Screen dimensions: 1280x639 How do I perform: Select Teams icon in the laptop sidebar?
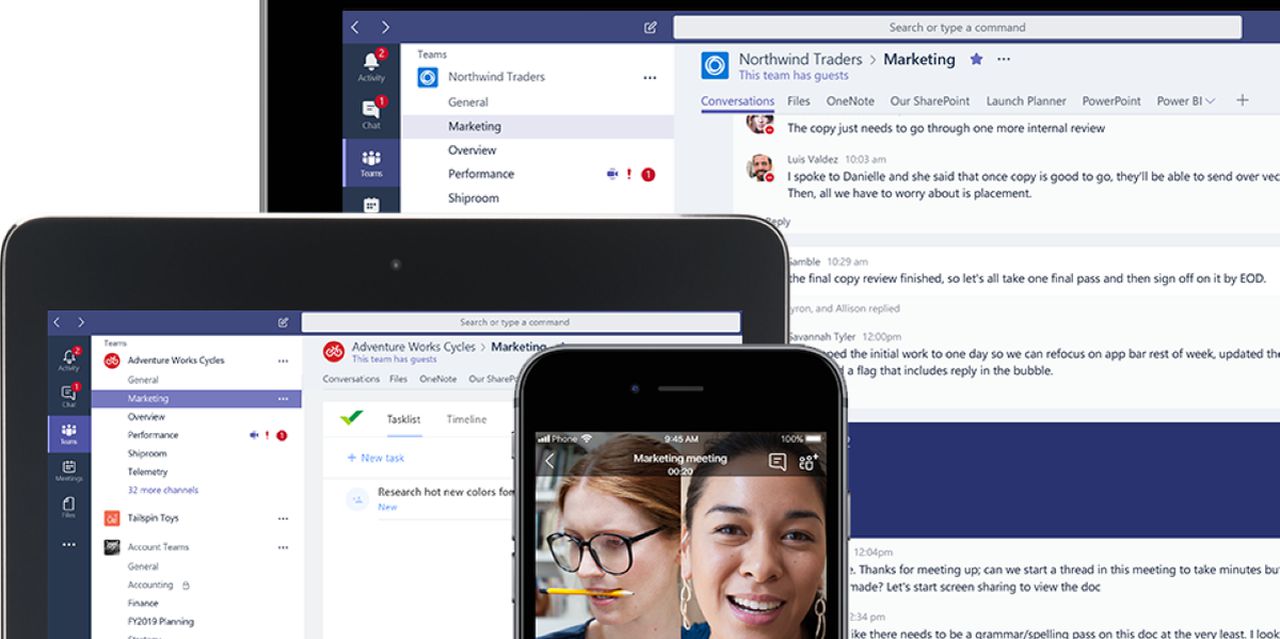[x=371, y=162]
